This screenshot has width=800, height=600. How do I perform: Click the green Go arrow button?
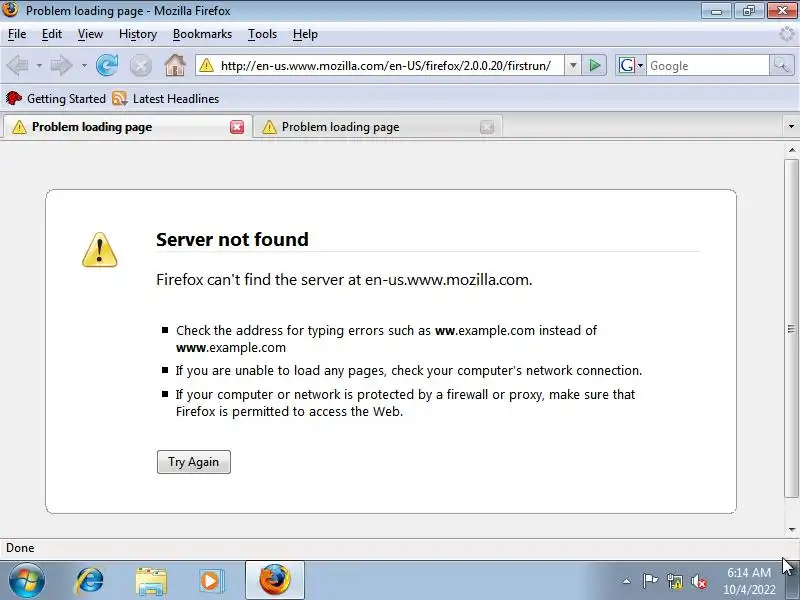(594, 65)
